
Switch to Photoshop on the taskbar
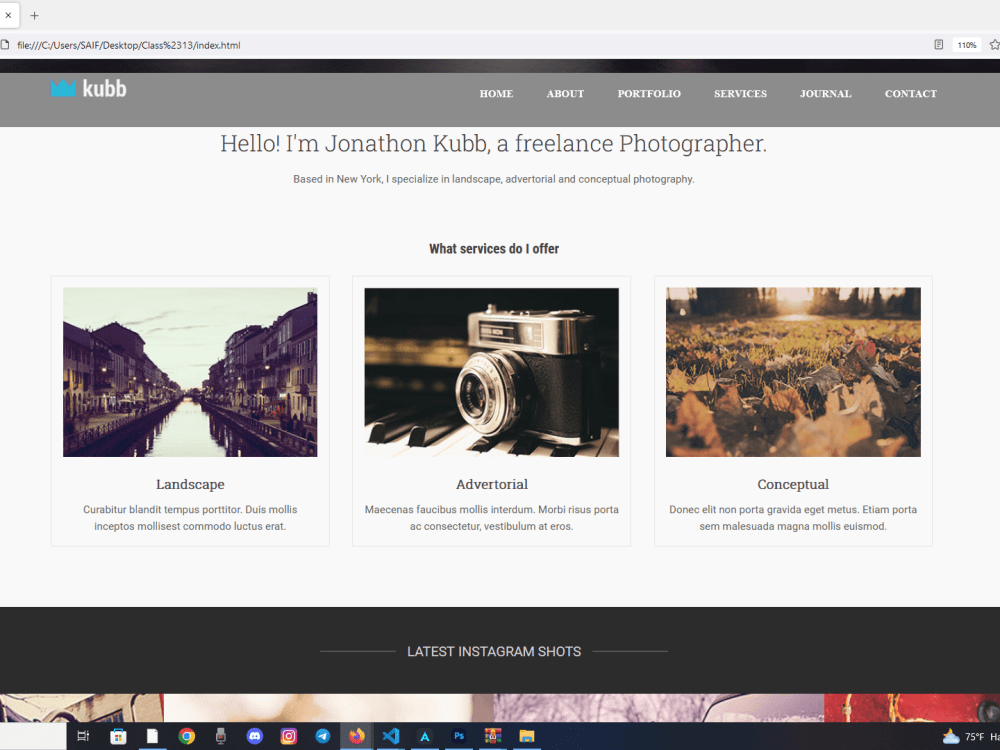click(x=459, y=736)
